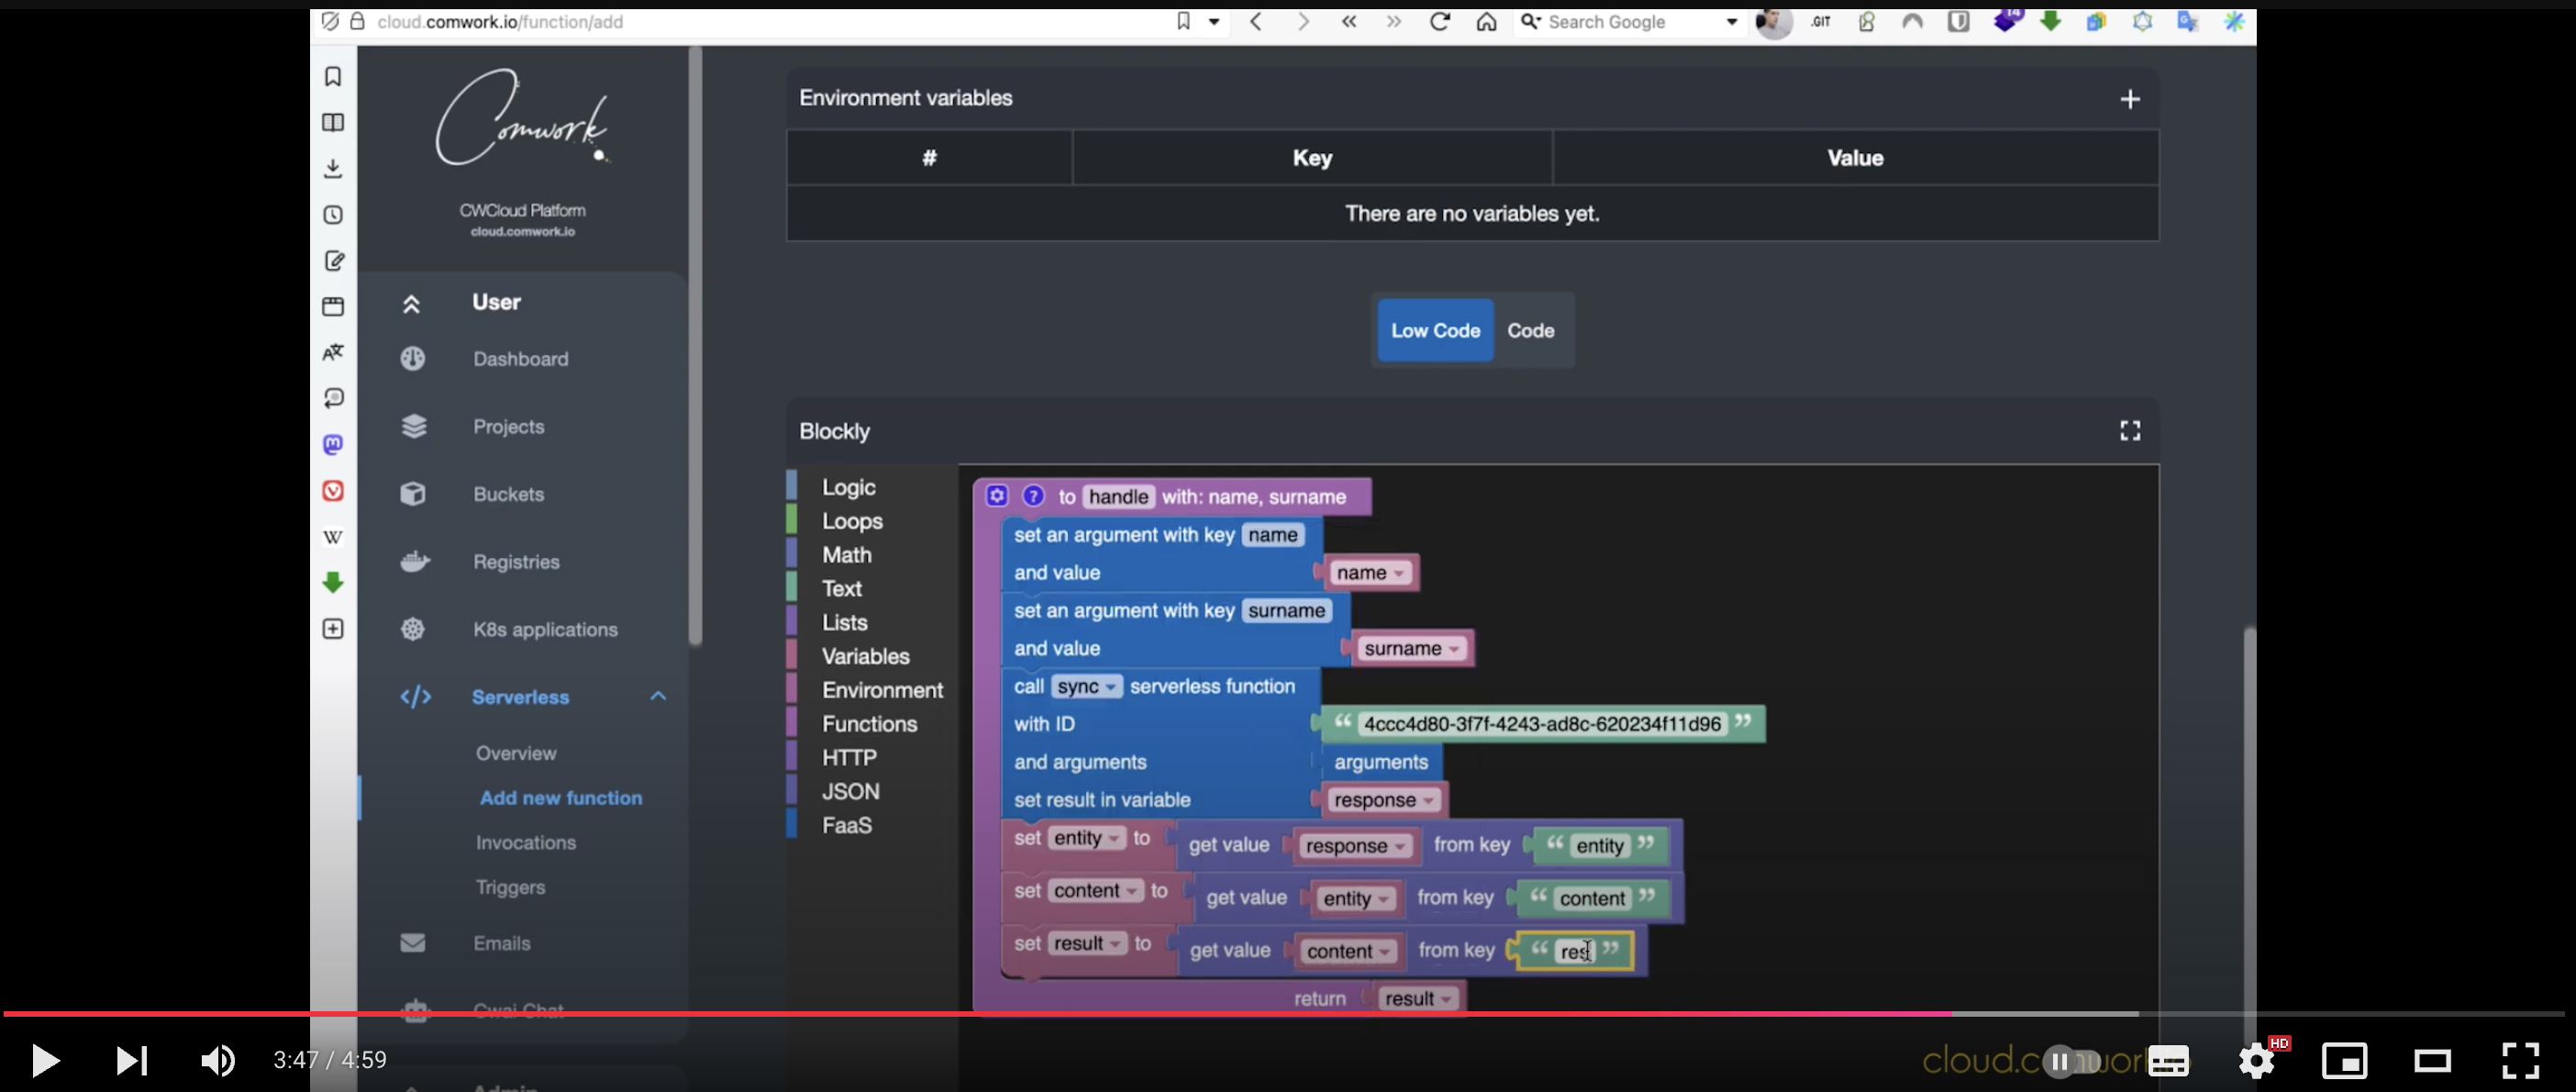The image size is (2576, 1092).
Task: Toggle the Low Code view button
Action: coord(1433,330)
